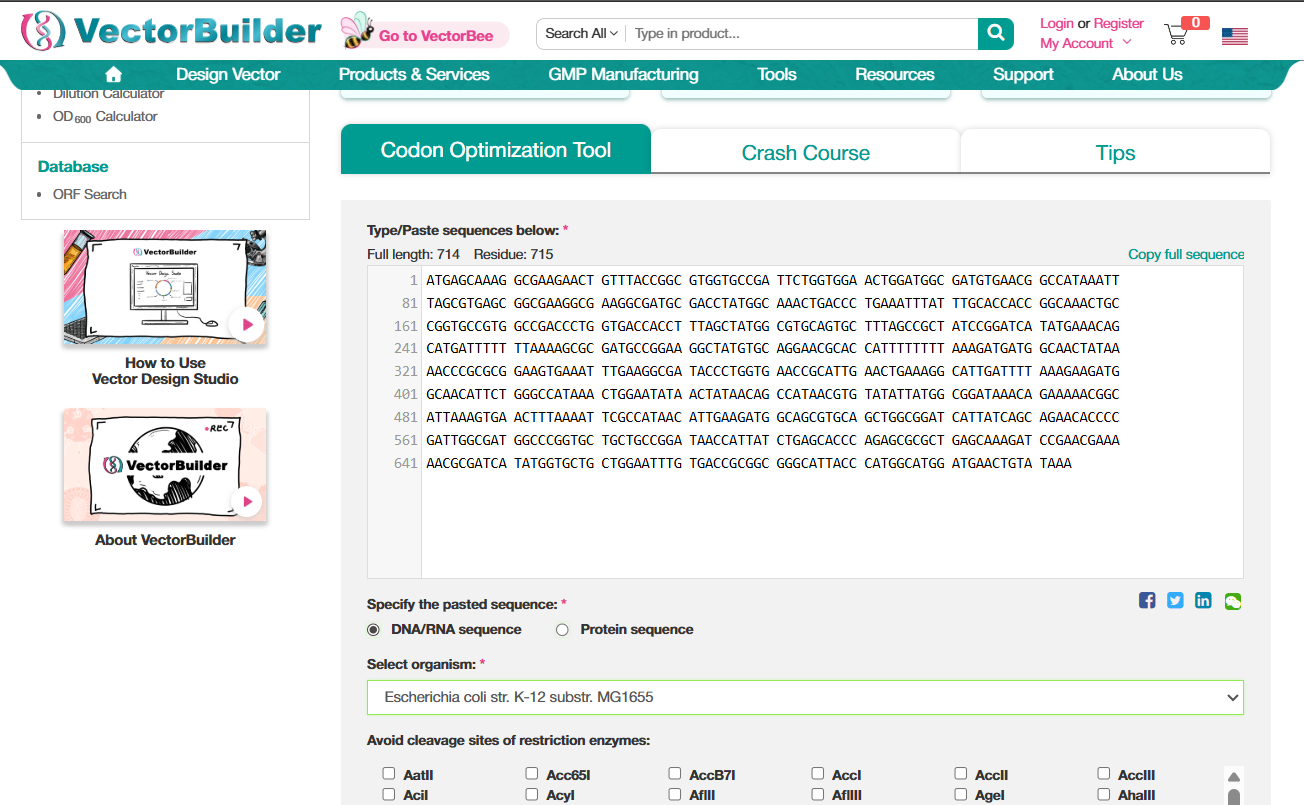Enable the AccB7I enzyme checkbox
This screenshot has height=805, width=1304.
[675, 774]
